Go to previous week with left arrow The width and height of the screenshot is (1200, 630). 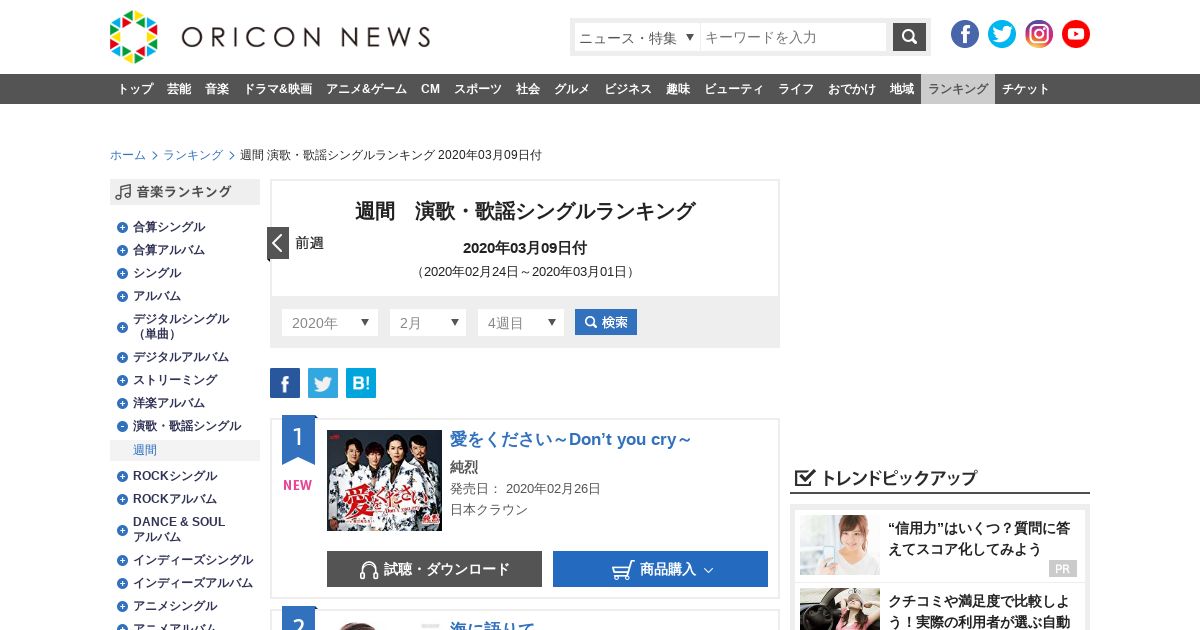pyautogui.click(x=278, y=243)
